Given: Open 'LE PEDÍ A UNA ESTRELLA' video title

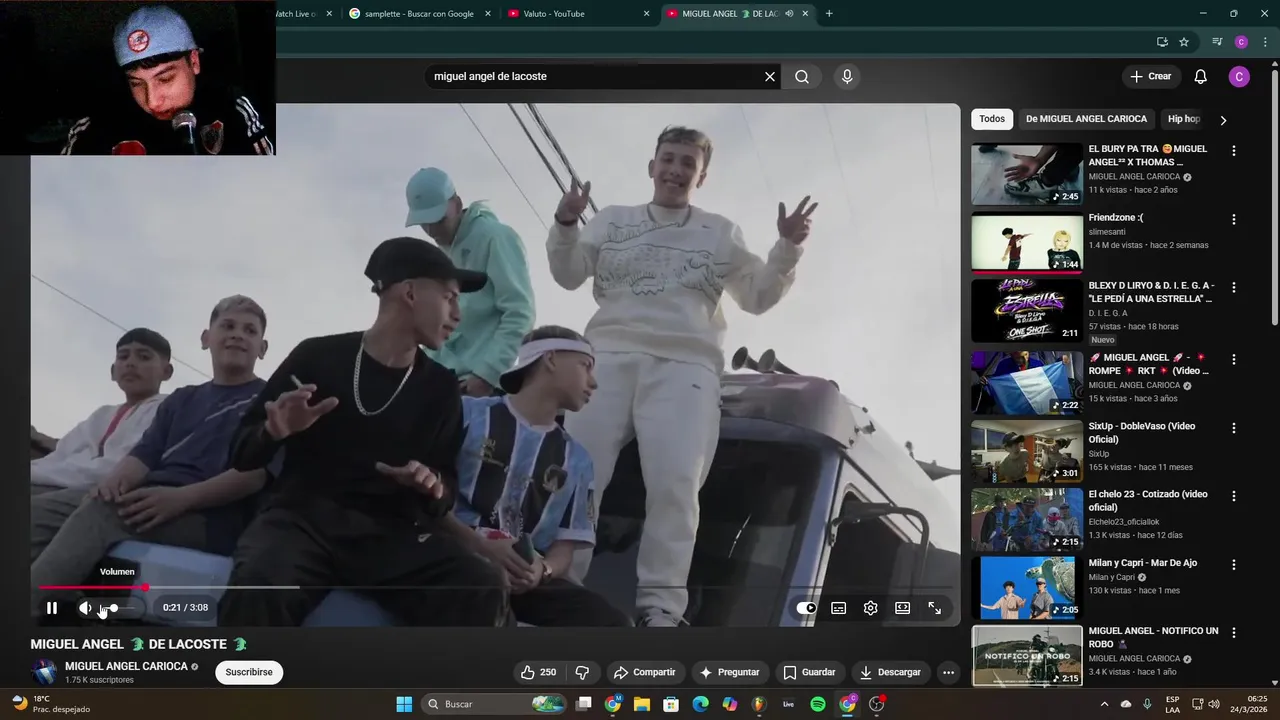Looking at the screenshot, I should click(x=1151, y=292).
